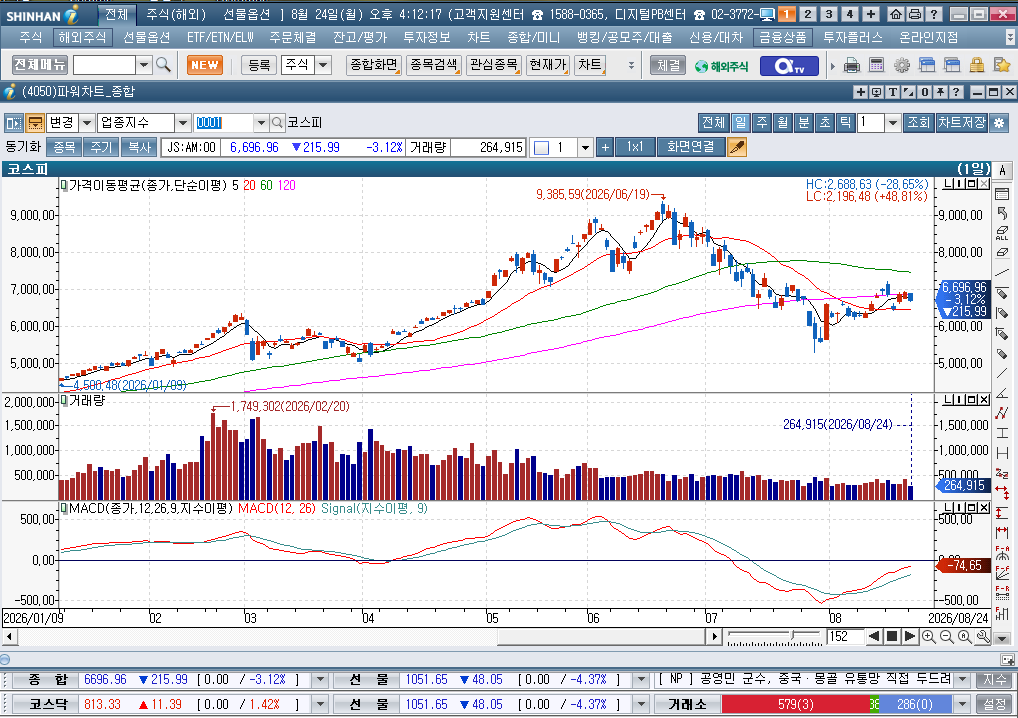Viewport: 1018px width, 718px height.
Task: Open the ETF/ETN/ELW menu
Action: tap(220, 38)
